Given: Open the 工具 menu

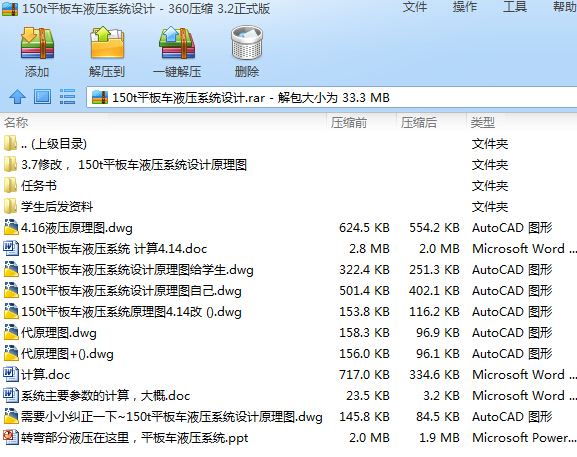Looking at the screenshot, I should [514, 7].
